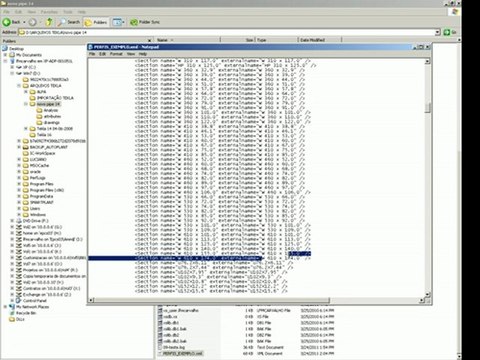Select the DVD Drive (F:) icon

click(x=19, y=221)
